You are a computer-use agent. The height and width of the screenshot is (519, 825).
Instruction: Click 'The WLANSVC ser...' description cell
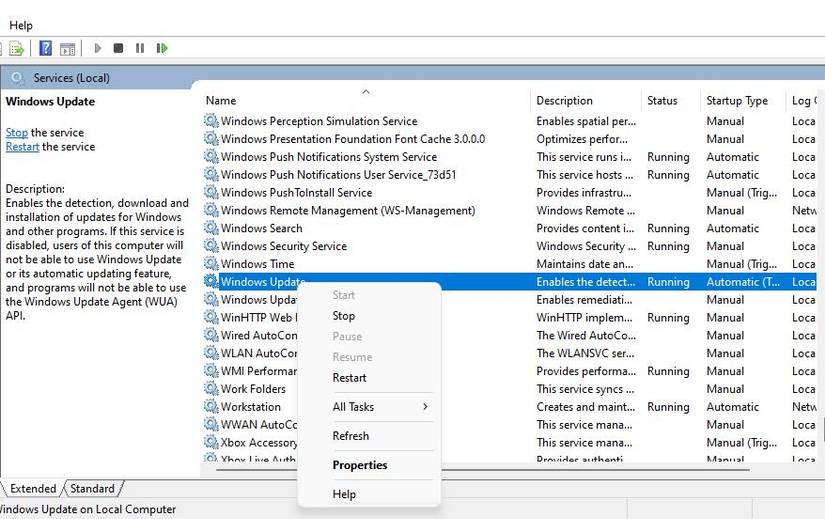point(585,353)
